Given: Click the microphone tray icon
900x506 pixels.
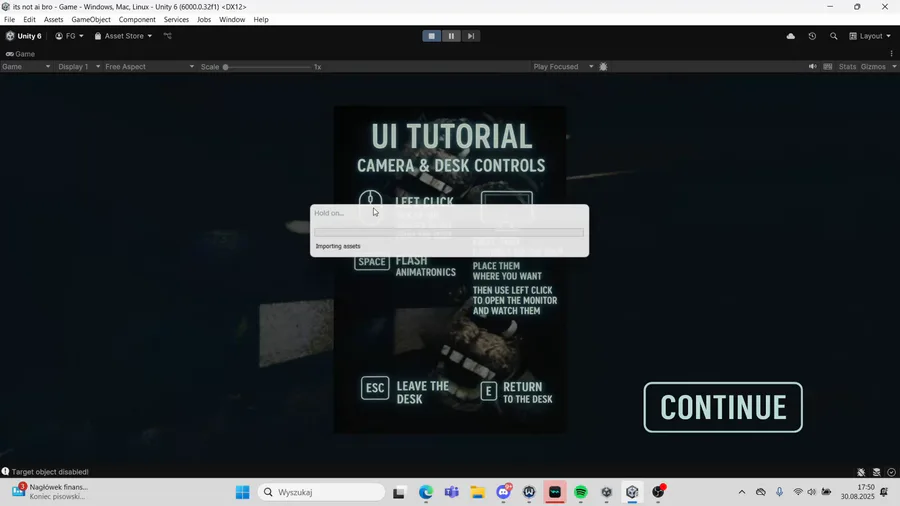Looking at the screenshot, I should tap(779, 492).
